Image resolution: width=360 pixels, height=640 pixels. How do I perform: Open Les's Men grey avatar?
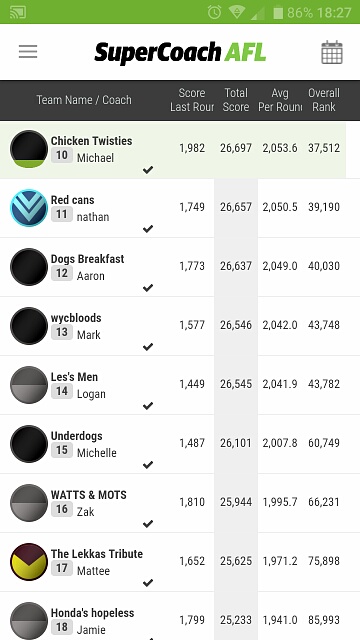pos(29,385)
